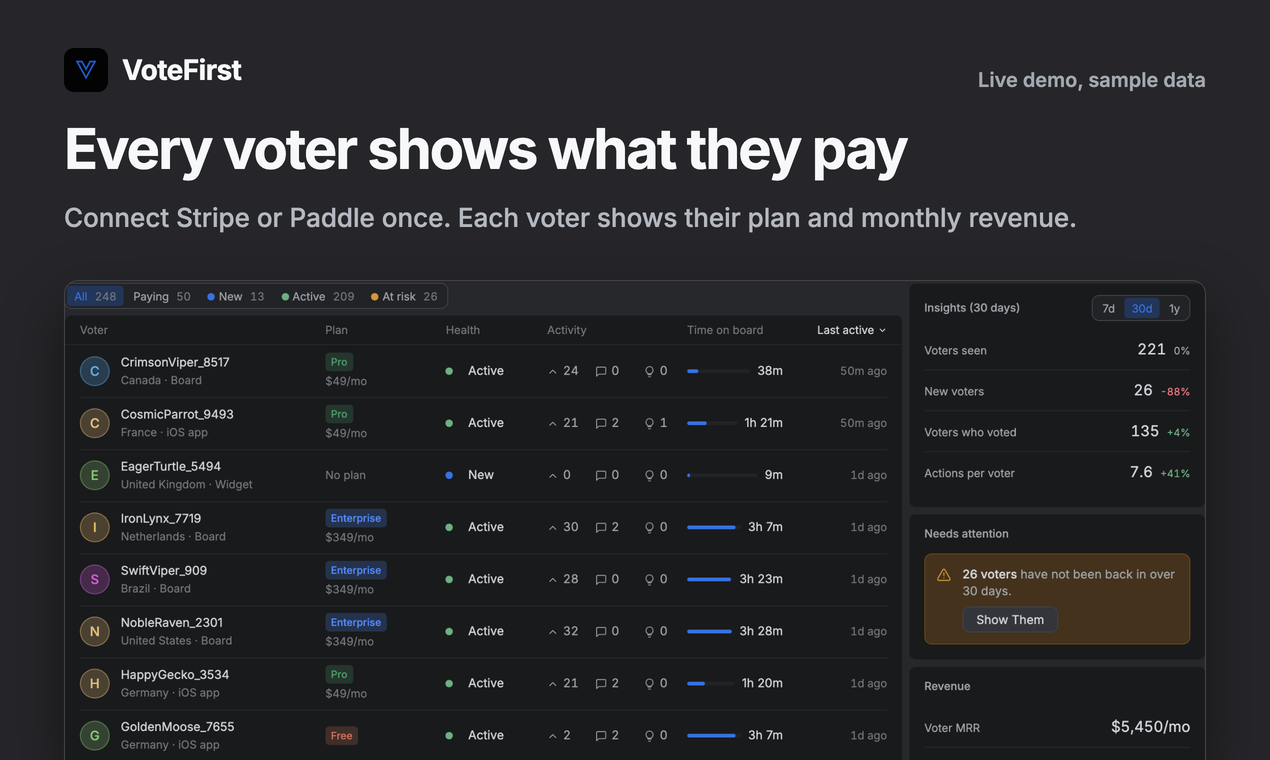Image resolution: width=1270 pixels, height=760 pixels.
Task: Filter to Active 209 voters
Action: click(x=318, y=296)
